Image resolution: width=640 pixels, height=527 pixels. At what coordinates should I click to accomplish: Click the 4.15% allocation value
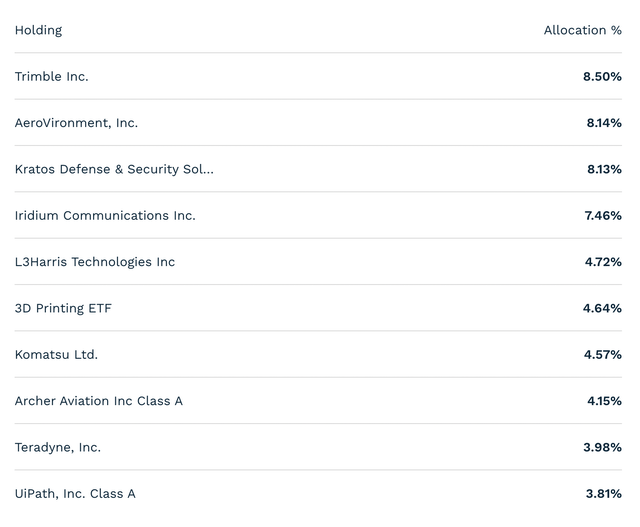point(604,401)
